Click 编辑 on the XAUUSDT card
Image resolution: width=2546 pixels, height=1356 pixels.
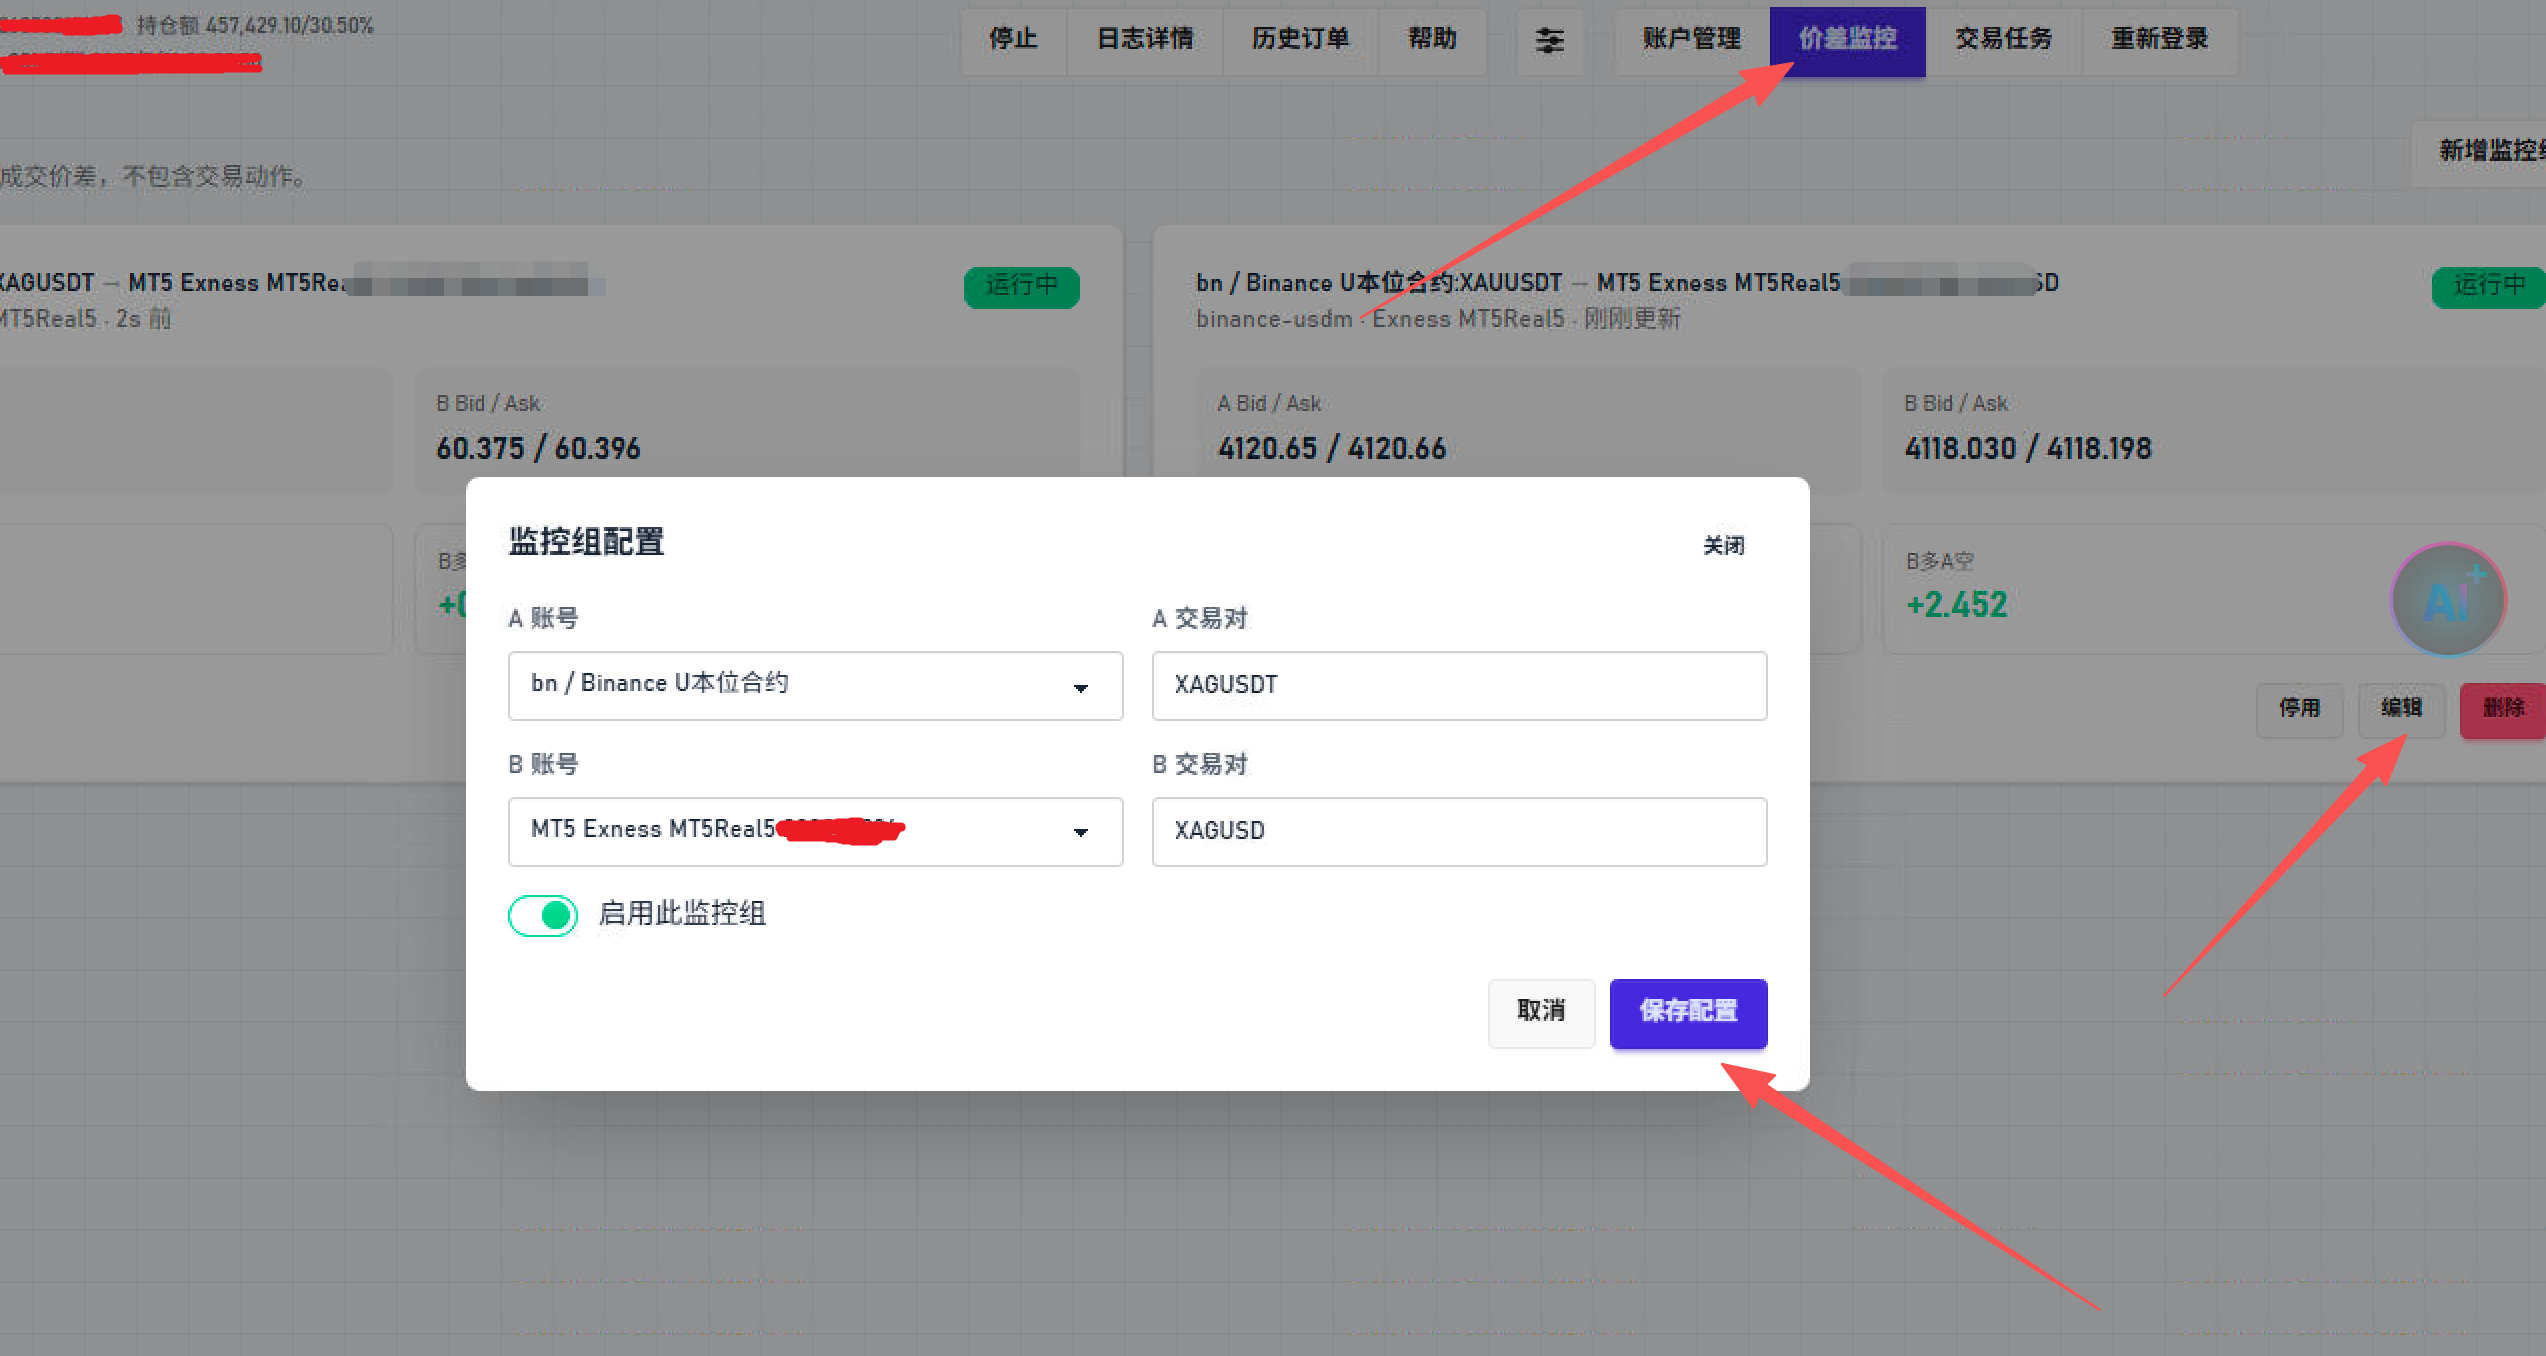2401,709
